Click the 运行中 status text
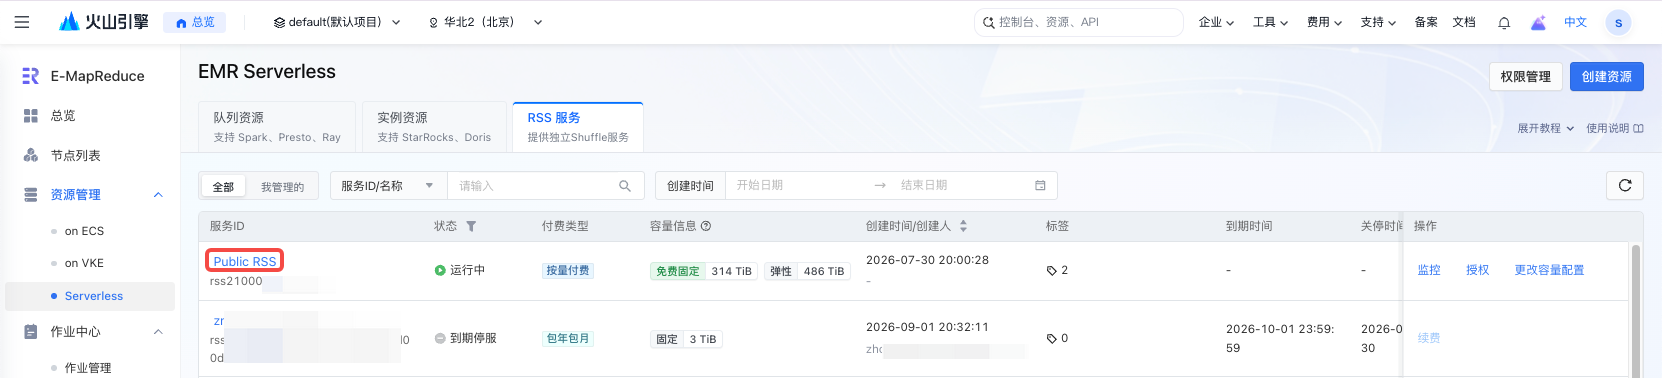The height and width of the screenshot is (378, 1662). pyautogui.click(x=467, y=270)
